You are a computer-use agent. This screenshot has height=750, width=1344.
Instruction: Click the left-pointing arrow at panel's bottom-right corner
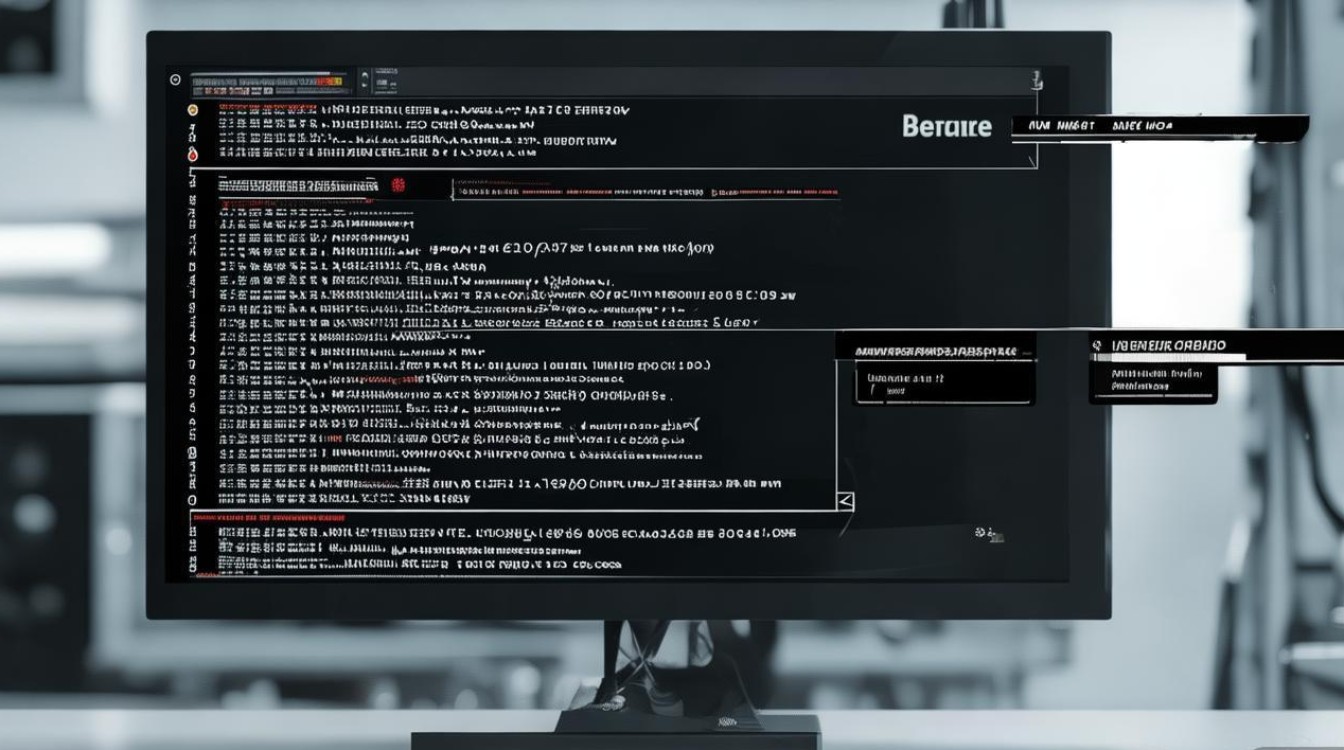coord(845,500)
